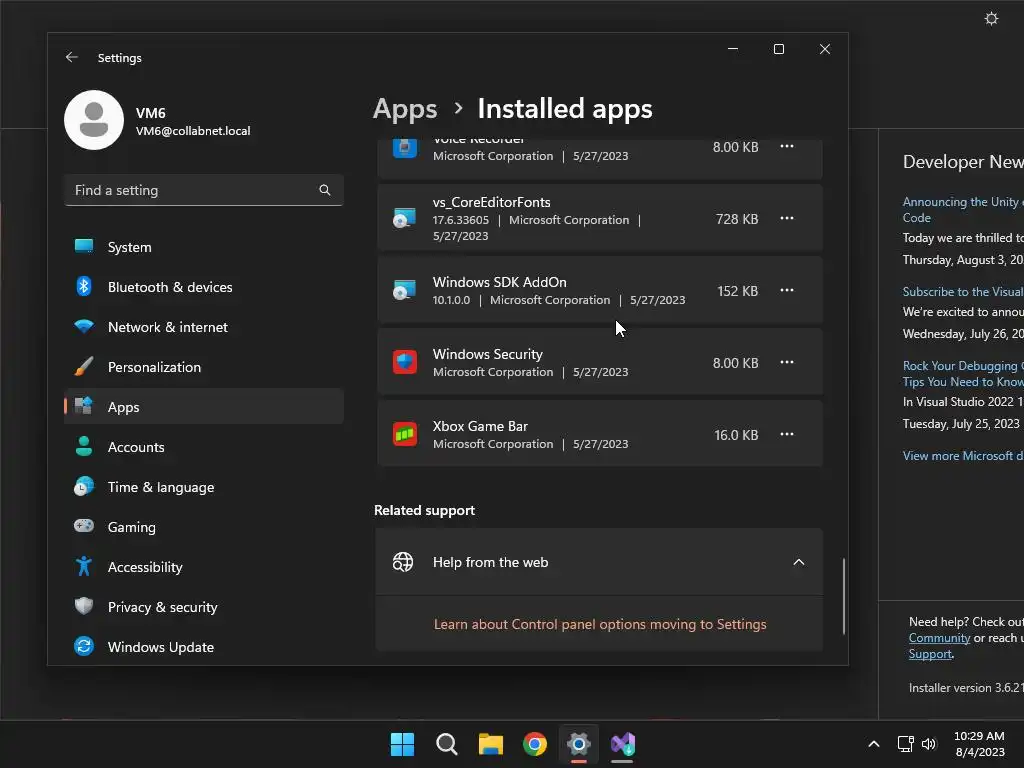This screenshot has width=1024, height=768.
Task: Select the Apps category in sidebar
Action: click(204, 407)
